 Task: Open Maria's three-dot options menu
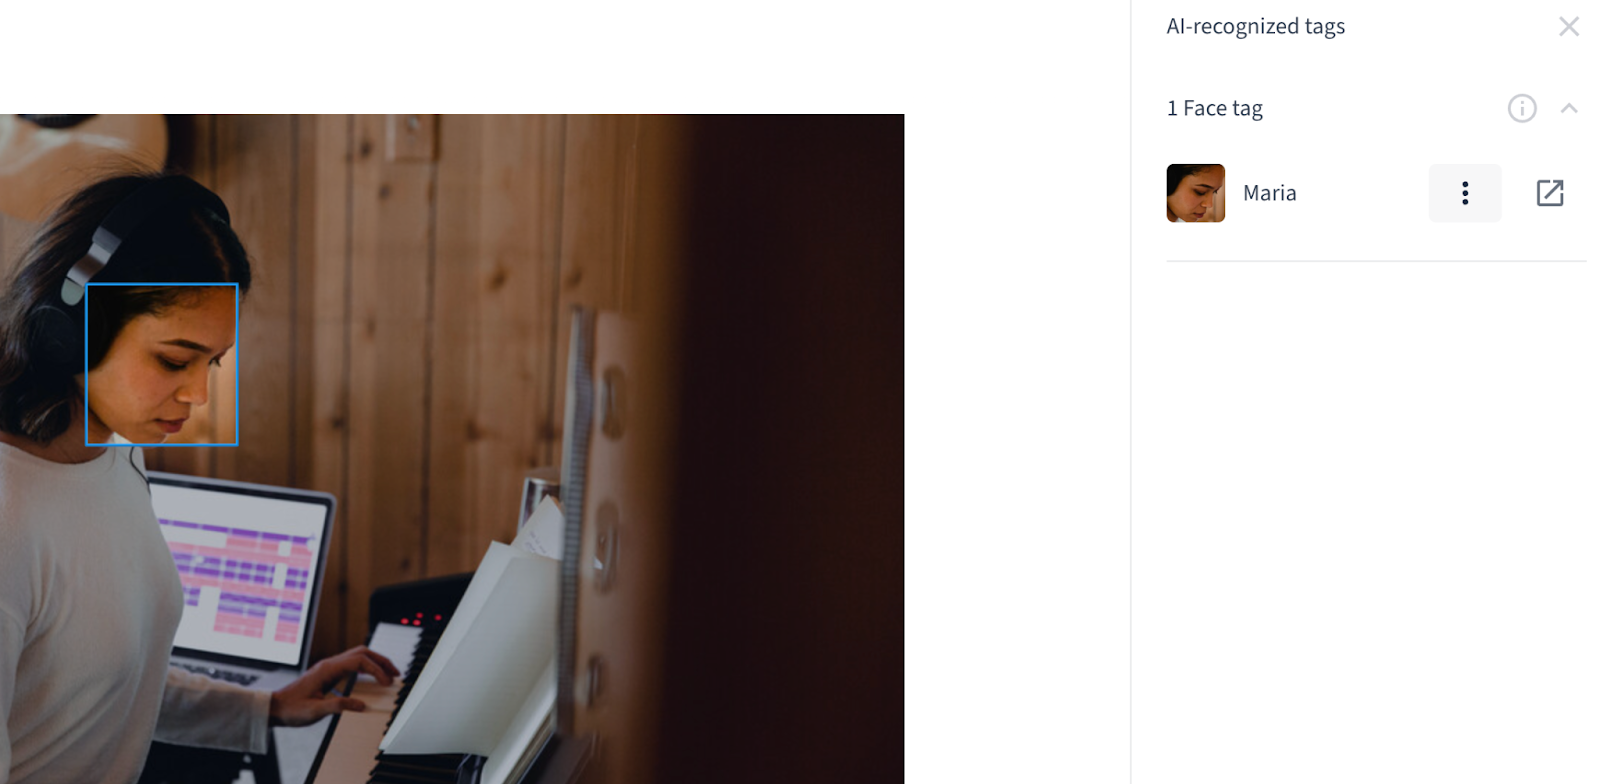(1465, 193)
